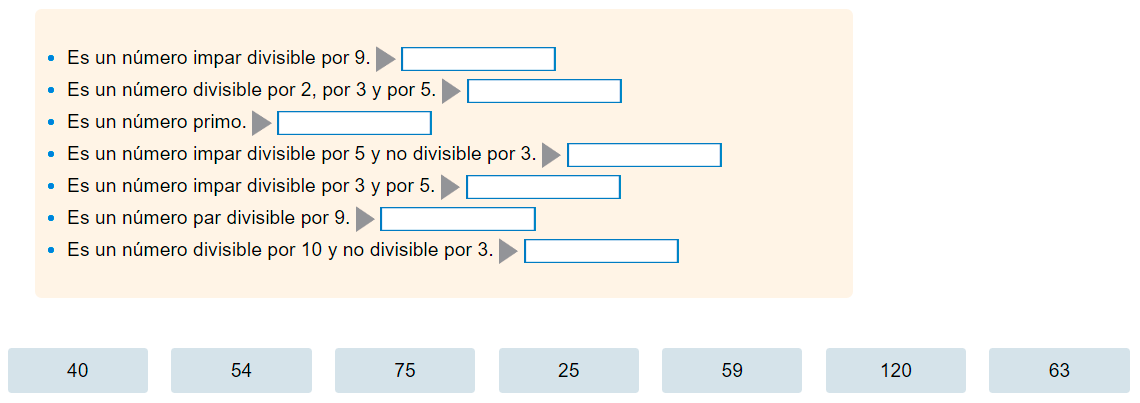Click arrow after 'impar divisible por 3 y por 5'

coord(450,187)
